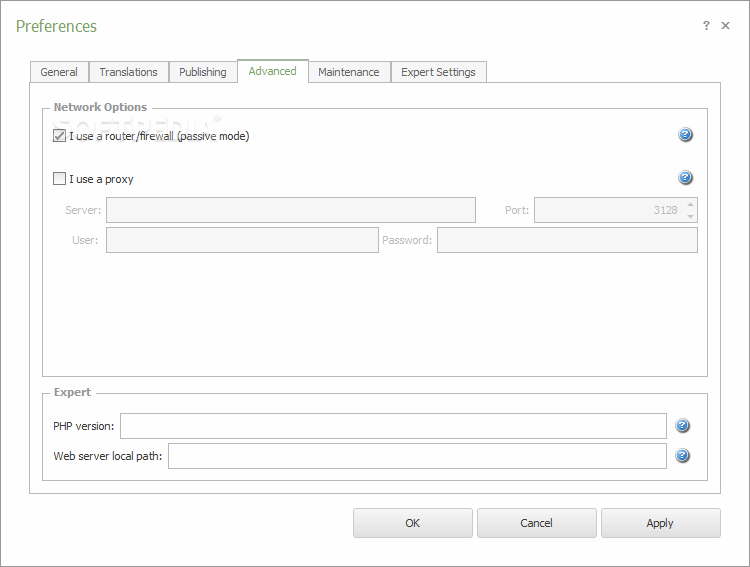750x567 pixels.
Task: Decrease the proxy Port value
Action: (x=690, y=216)
